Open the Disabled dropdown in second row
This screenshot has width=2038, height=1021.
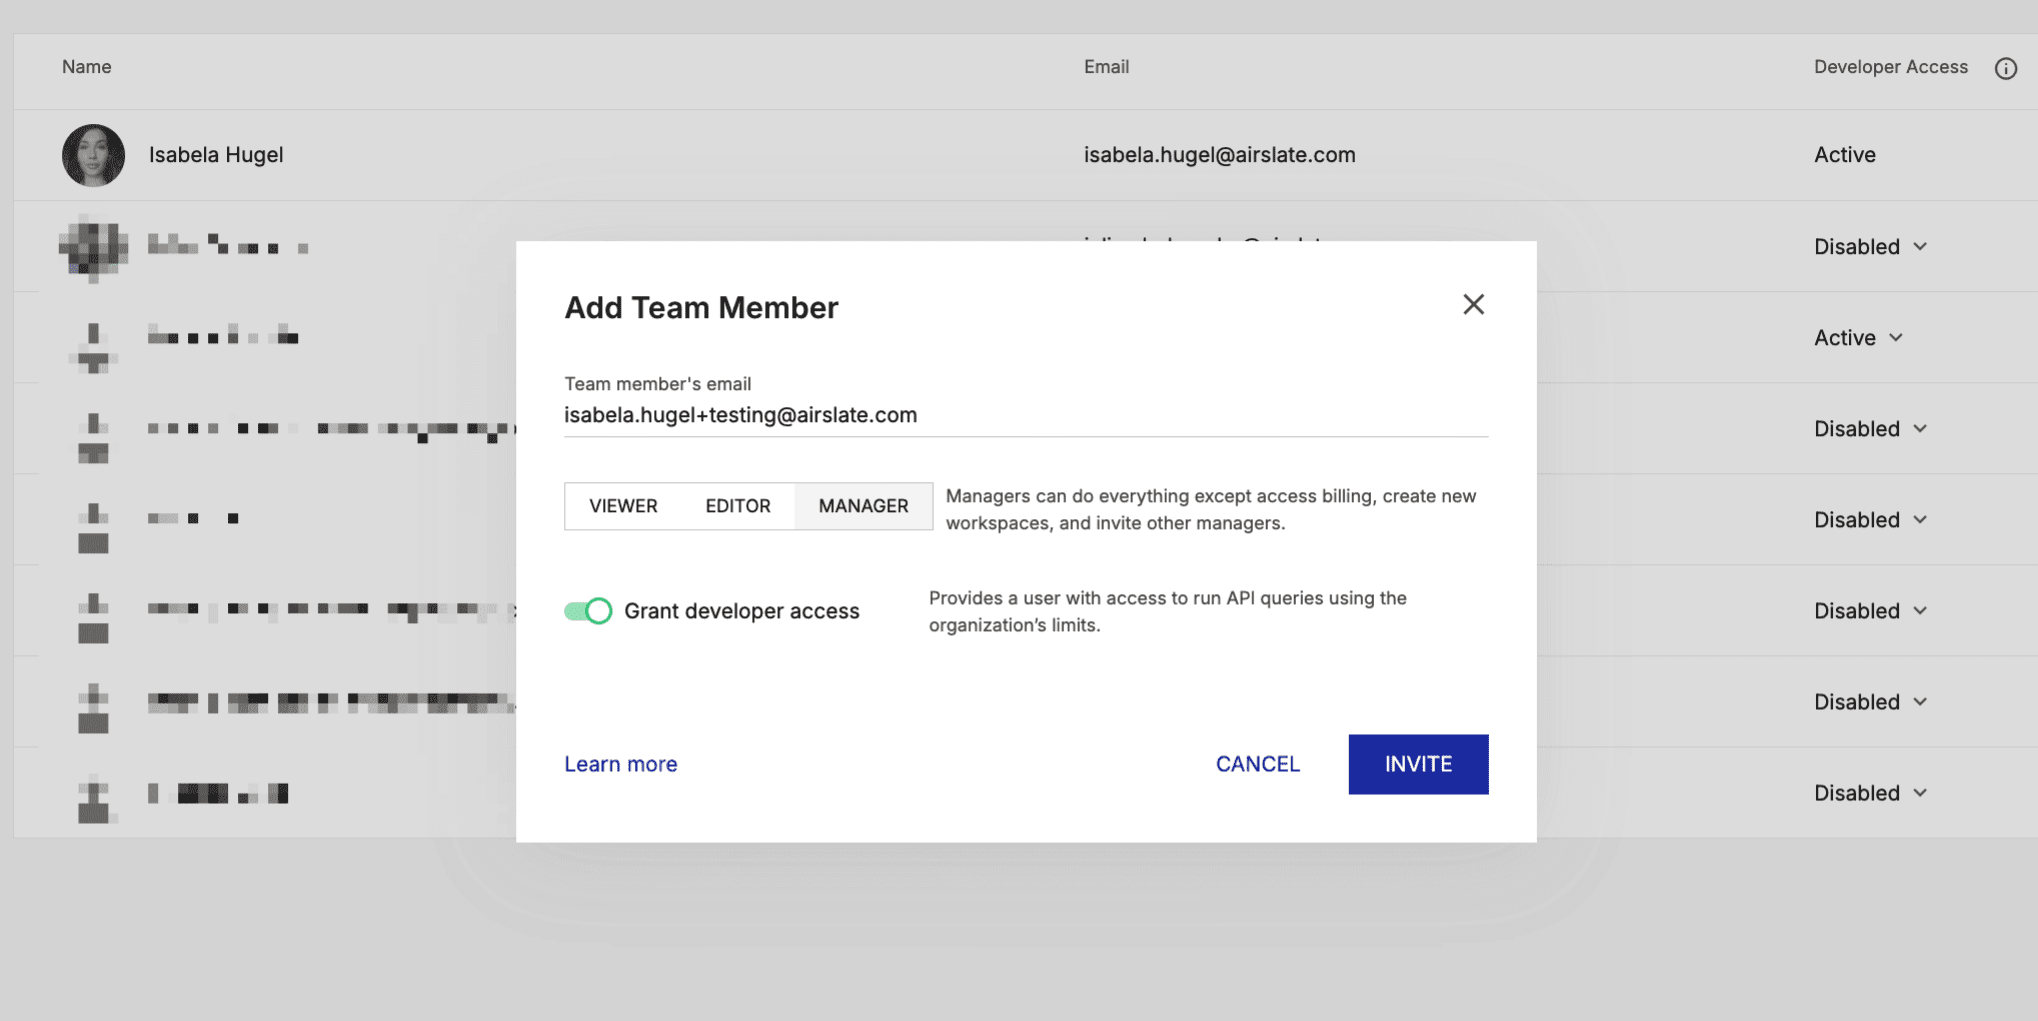tap(1870, 247)
